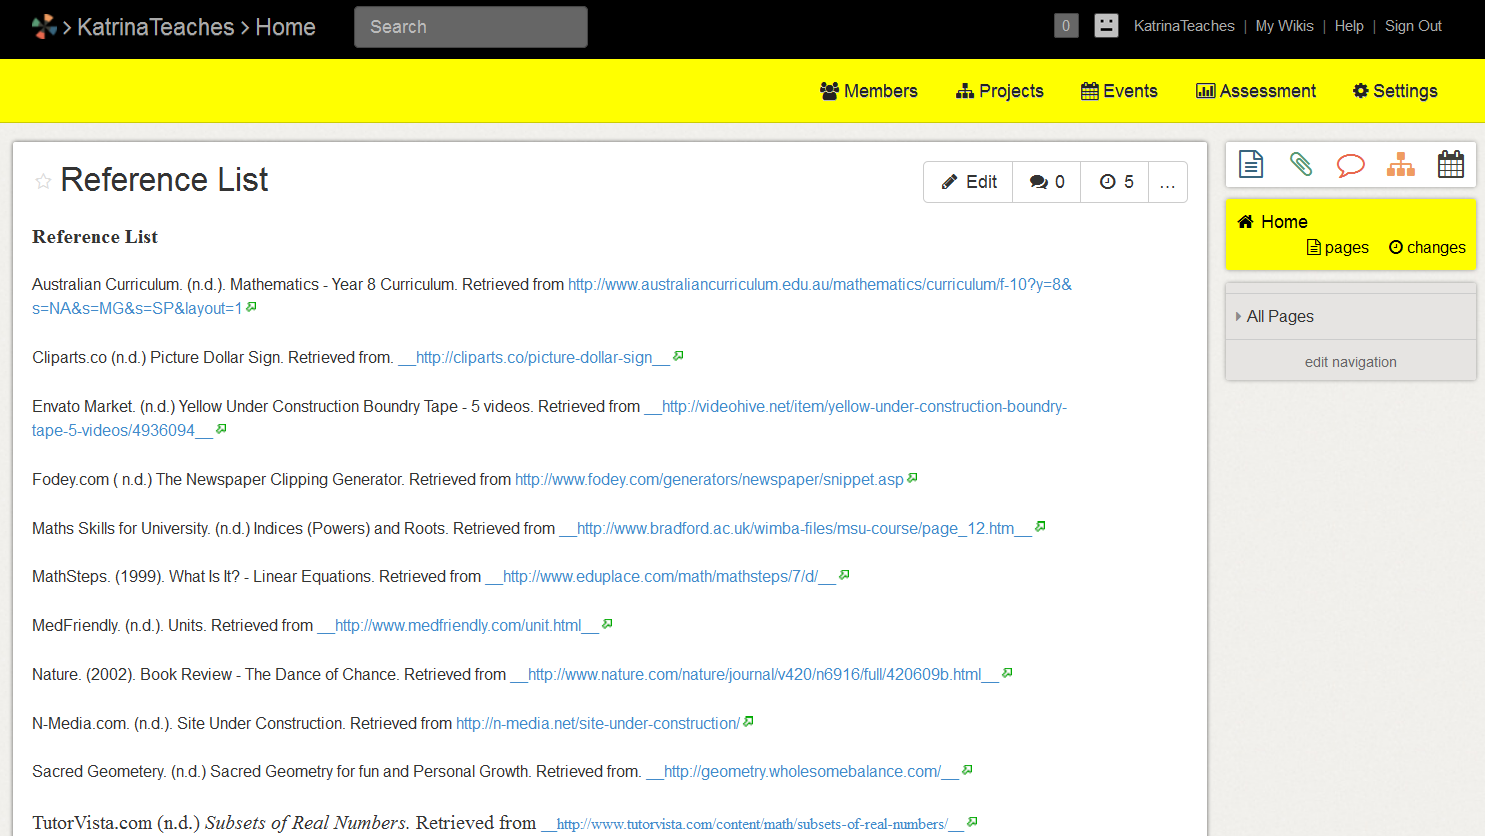
Task: Focus the Search input field
Action: (x=471, y=27)
